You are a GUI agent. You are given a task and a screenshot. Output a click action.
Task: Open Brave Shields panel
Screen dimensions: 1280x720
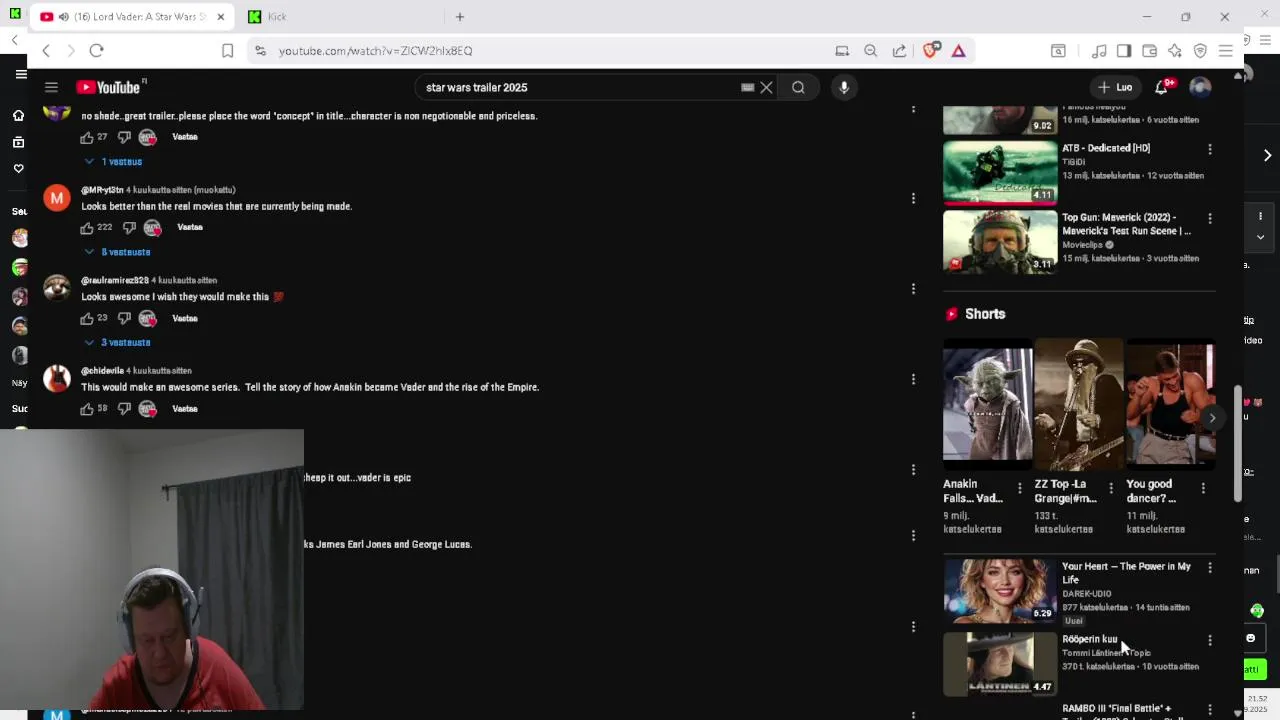(x=931, y=51)
